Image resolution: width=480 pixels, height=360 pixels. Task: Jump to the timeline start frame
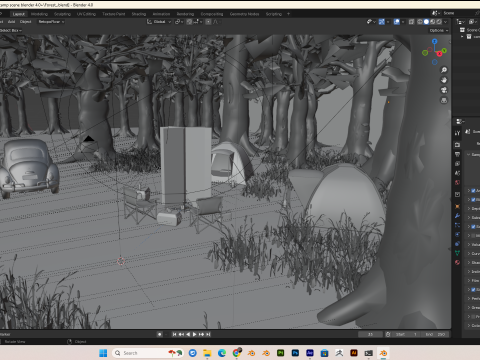point(174,334)
